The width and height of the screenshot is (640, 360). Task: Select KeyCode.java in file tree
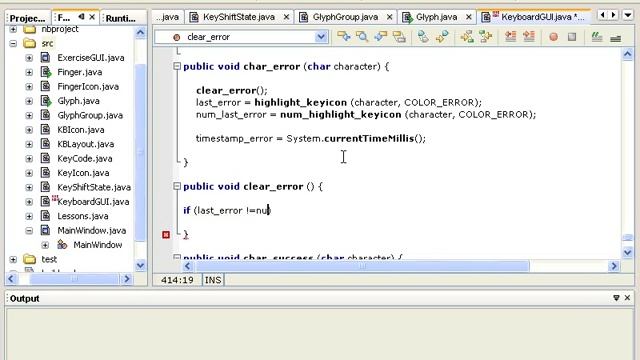coord(84,158)
